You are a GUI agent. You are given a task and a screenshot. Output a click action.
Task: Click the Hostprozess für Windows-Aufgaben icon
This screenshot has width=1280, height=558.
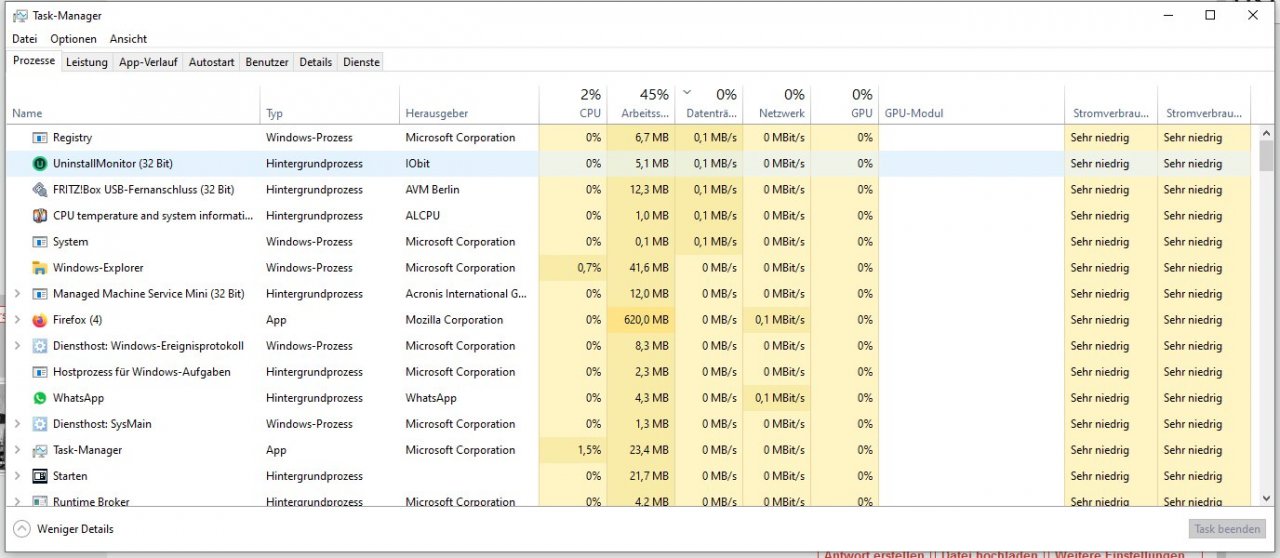(x=40, y=372)
